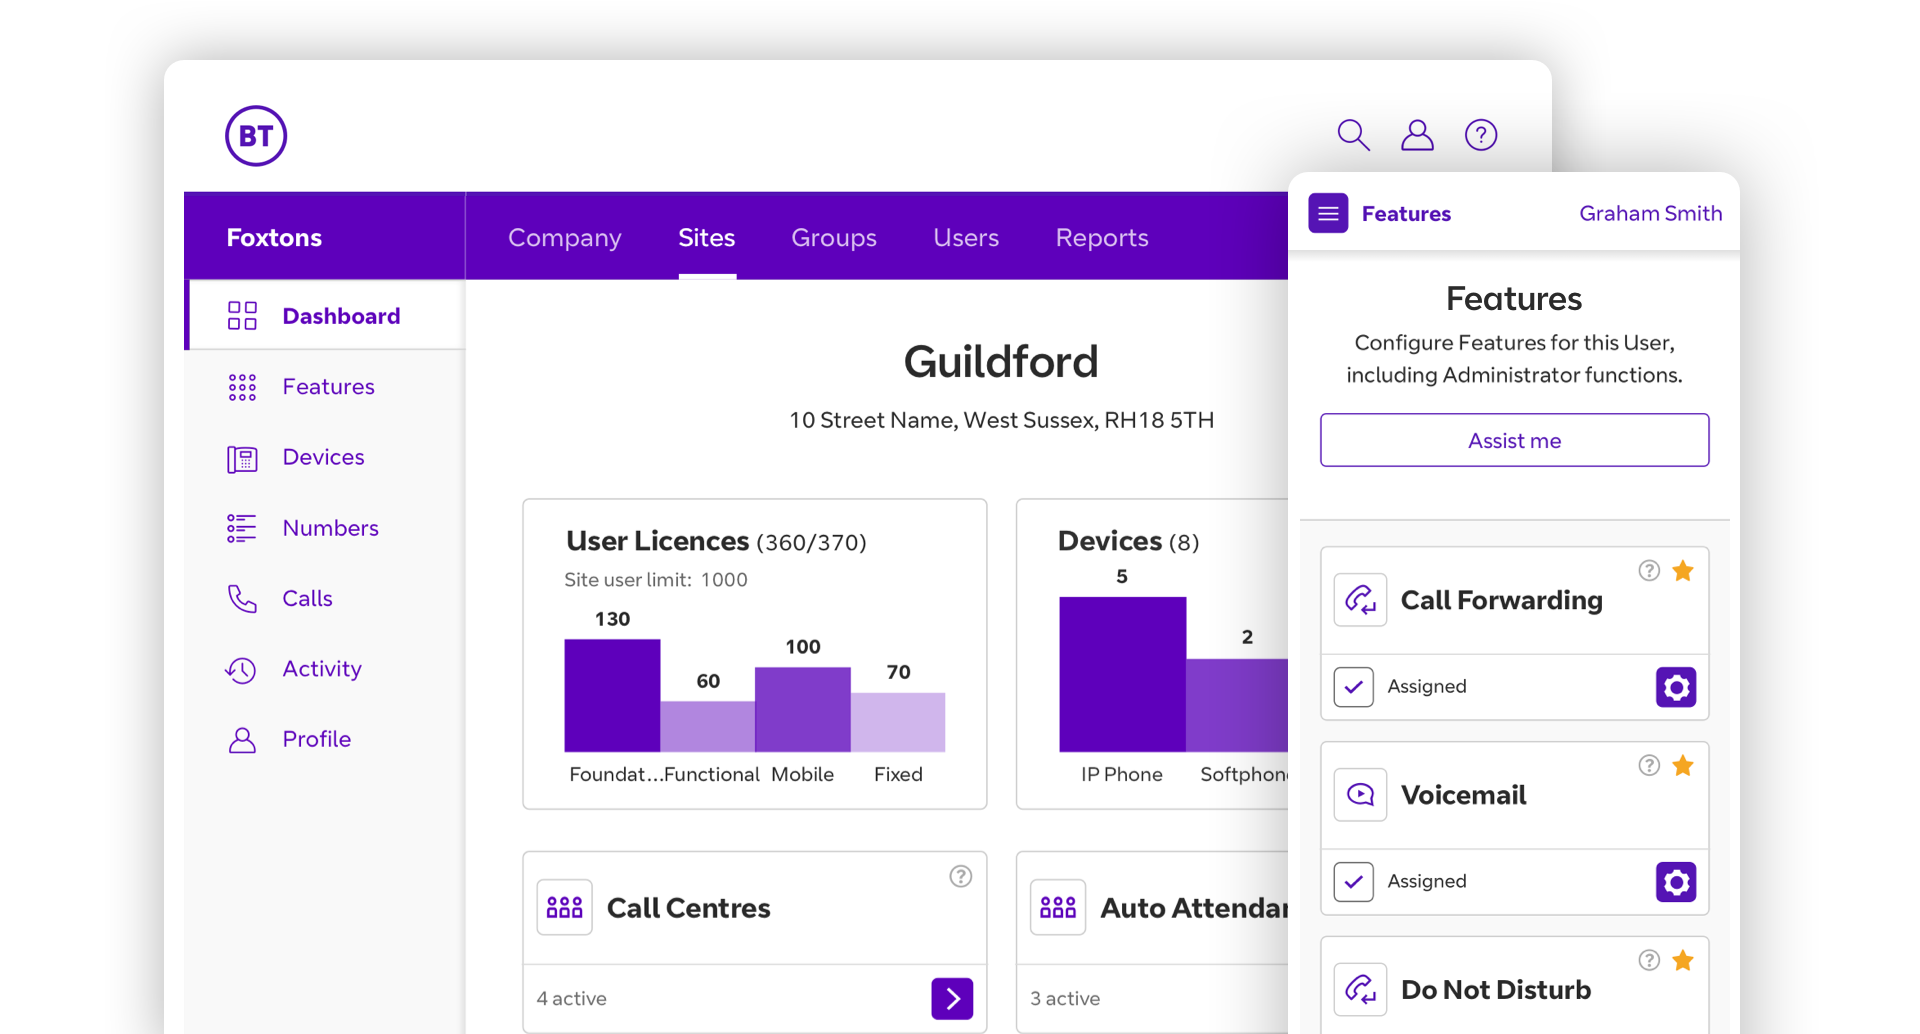The height and width of the screenshot is (1034, 1920).
Task: Open the search magnifier icon
Action: coord(1353,134)
